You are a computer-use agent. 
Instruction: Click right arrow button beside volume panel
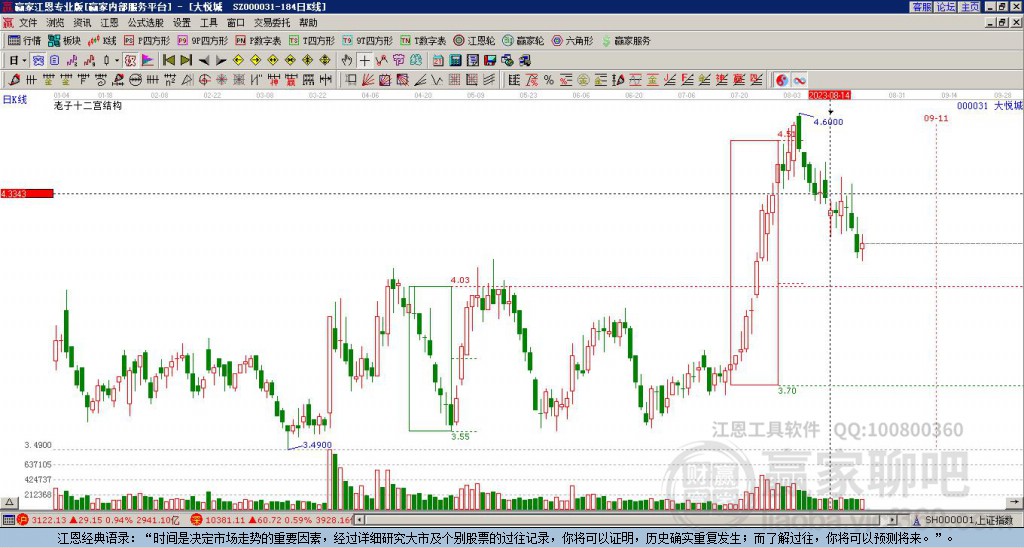[1016, 503]
